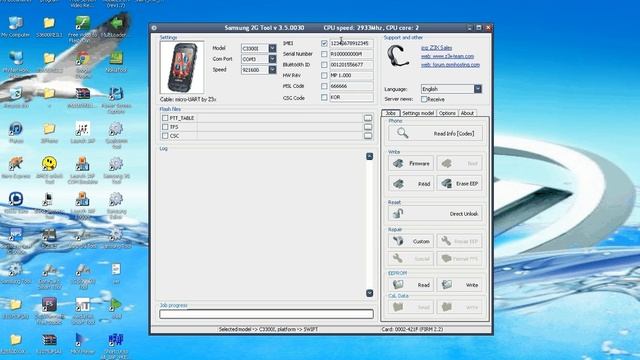
Task: Click the EEPROM Write button
Action: (459, 284)
